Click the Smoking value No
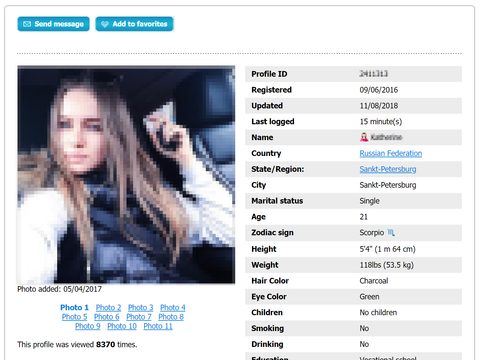The width and height of the screenshot is (480, 360). click(364, 328)
